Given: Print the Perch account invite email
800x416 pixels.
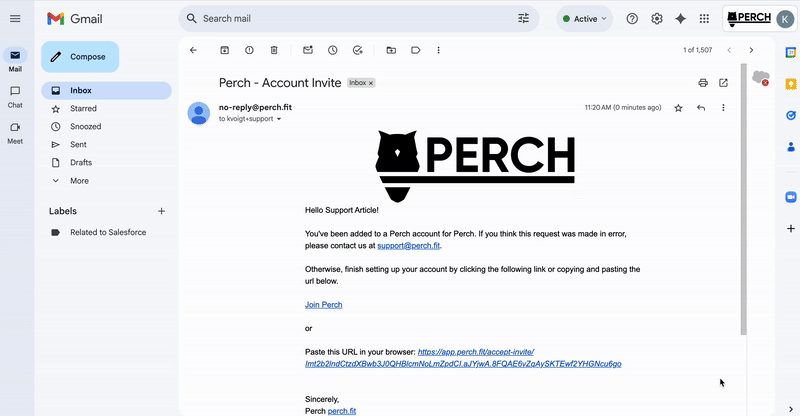Looking at the screenshot, I should click(x=703, y=83).
